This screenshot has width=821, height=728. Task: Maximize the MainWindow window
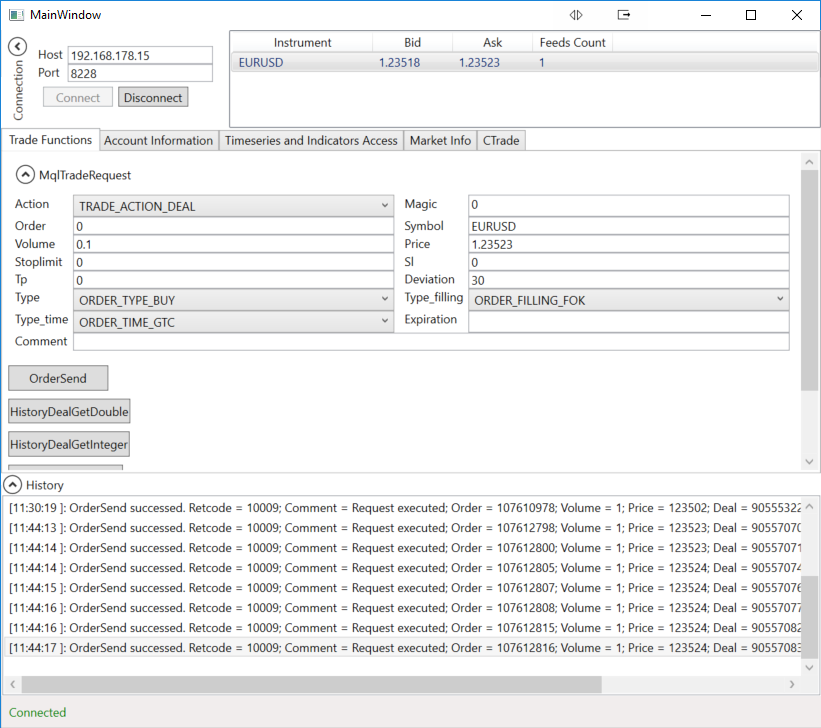751,15
